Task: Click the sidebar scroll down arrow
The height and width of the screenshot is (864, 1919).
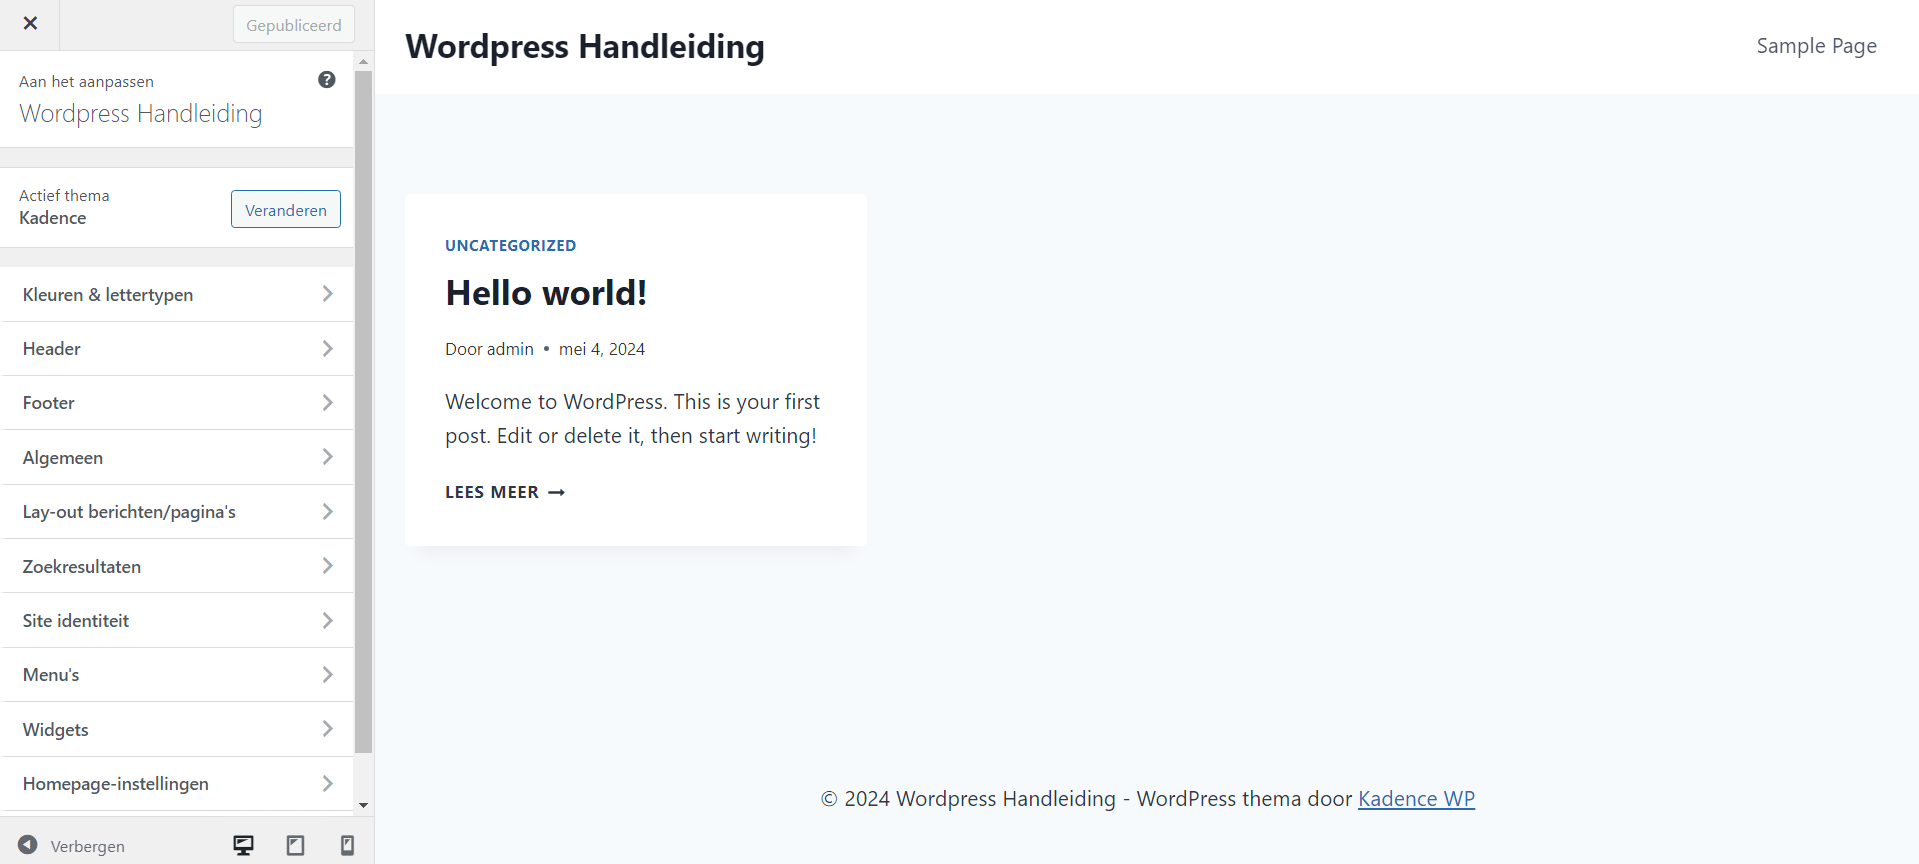Action: point(363,805)
